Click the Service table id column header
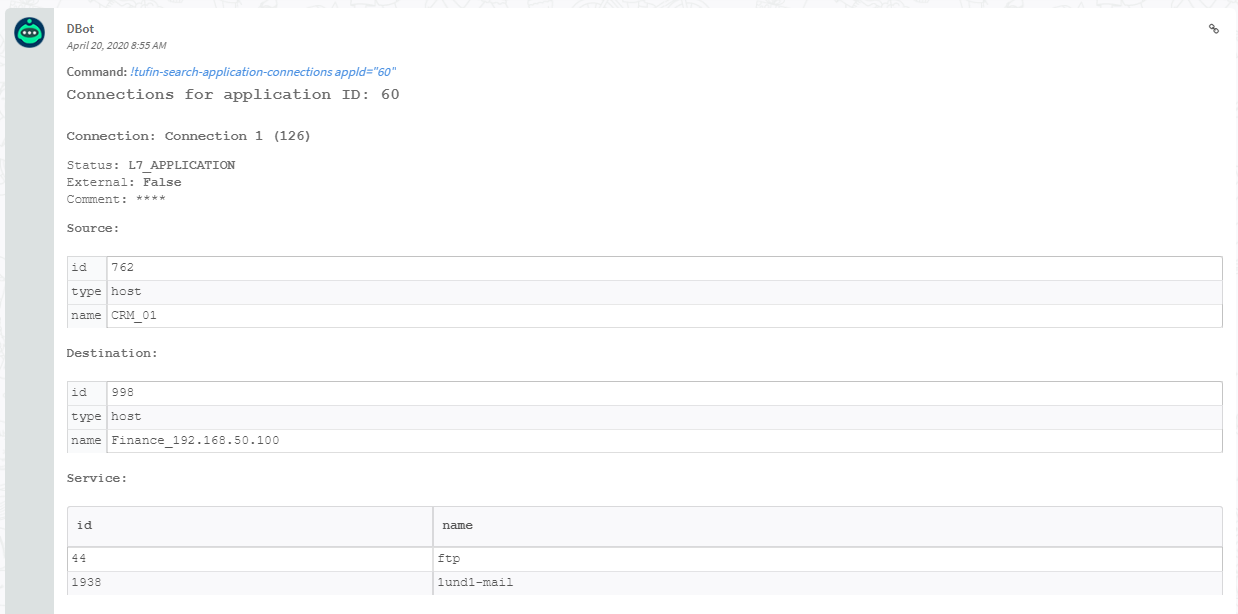 click(84, 525)
